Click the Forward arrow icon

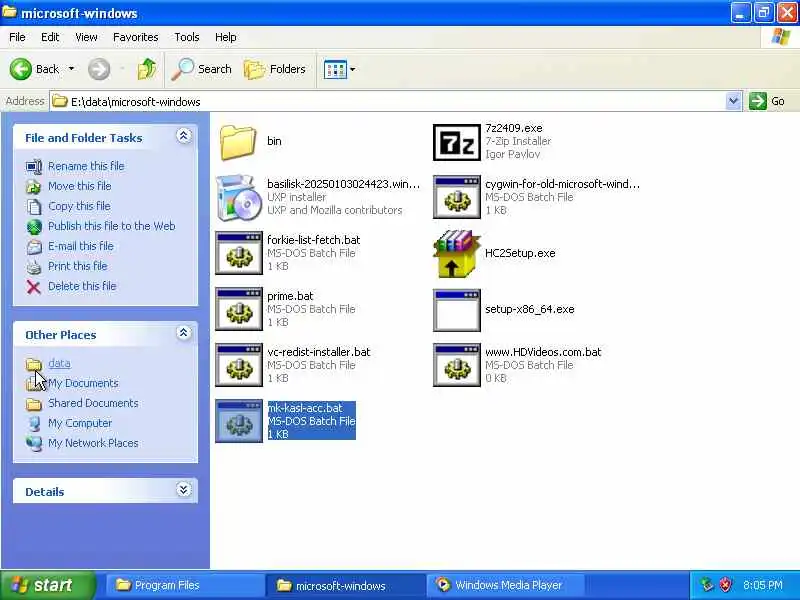coord(99,69)
